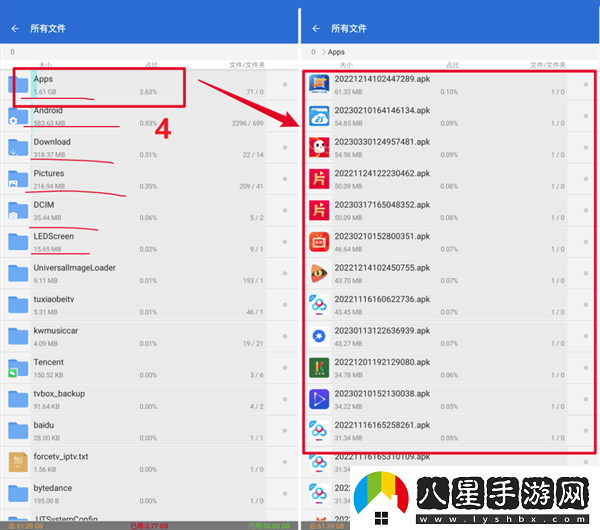Toggle selection dot for DCIM folder
This screenshot has height=530, width=600.
point(285,210)
